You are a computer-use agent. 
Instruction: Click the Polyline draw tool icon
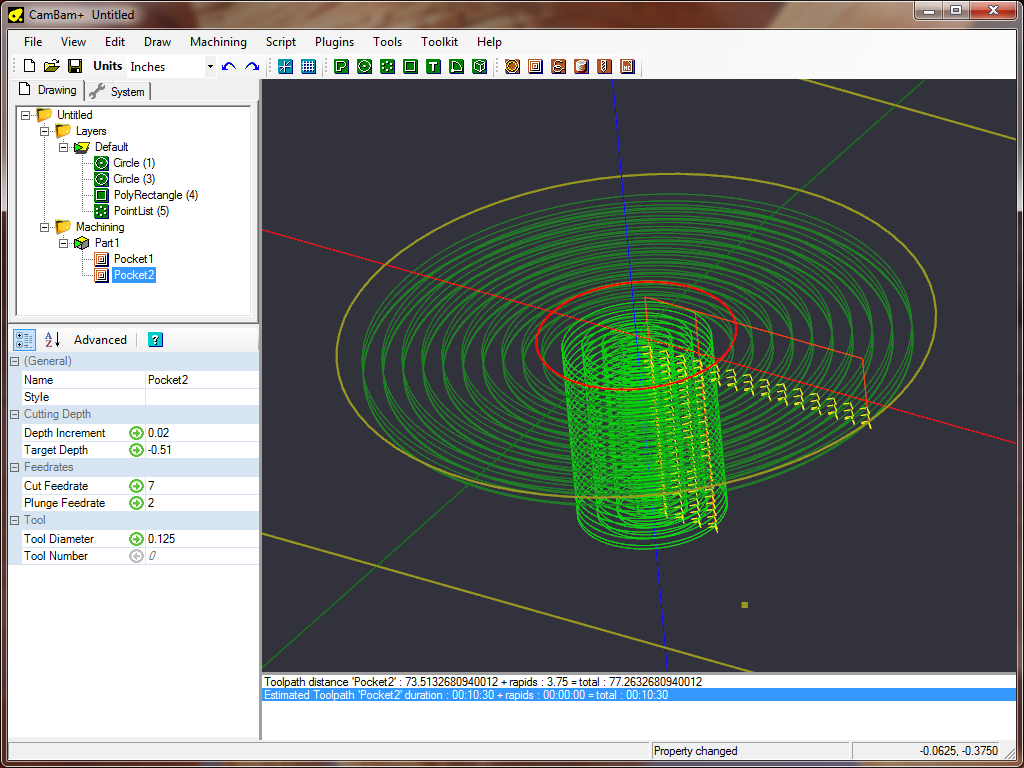[x=341, y=67]
